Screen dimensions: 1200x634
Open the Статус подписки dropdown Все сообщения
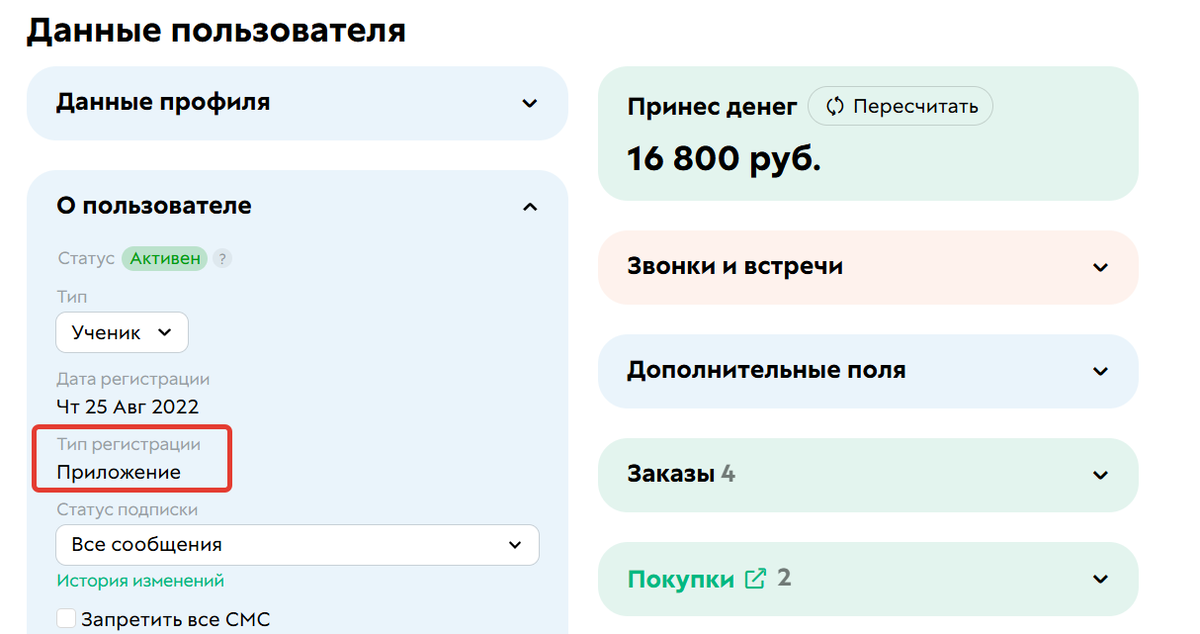(297, 545)
